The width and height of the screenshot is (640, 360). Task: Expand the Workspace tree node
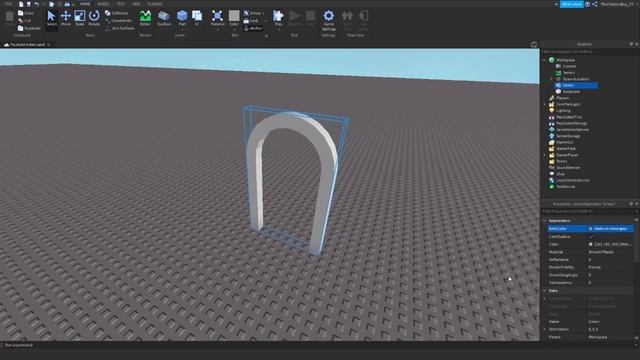pos(544,60)
